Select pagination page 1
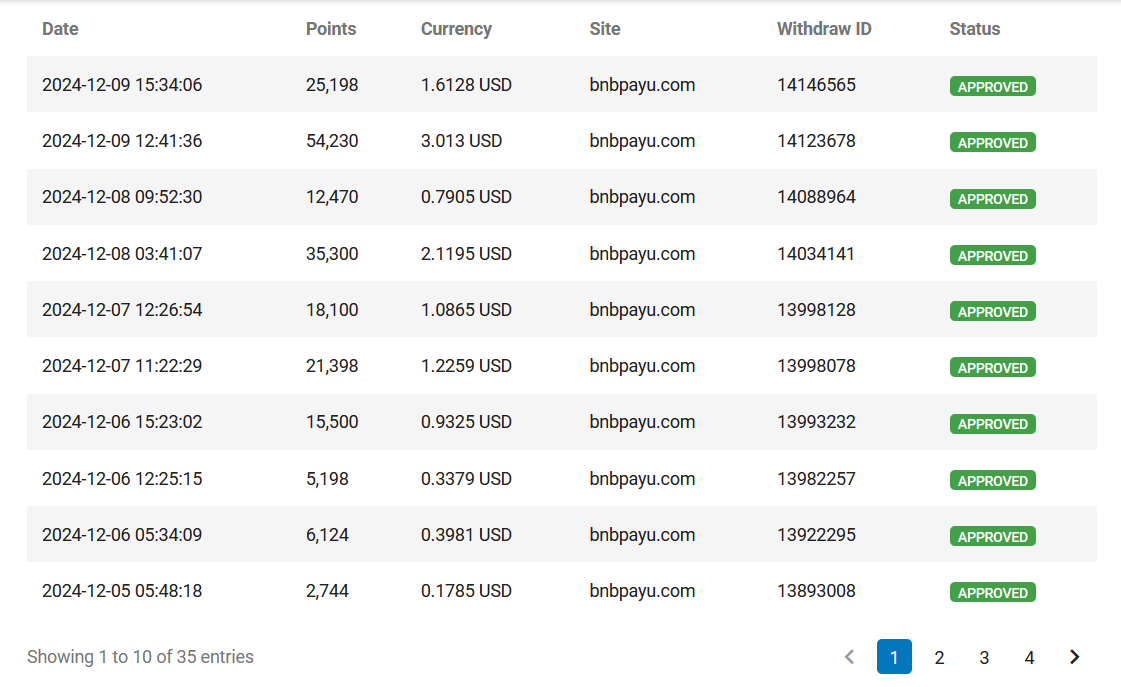1121x687 pixels. tap(894, 657)
